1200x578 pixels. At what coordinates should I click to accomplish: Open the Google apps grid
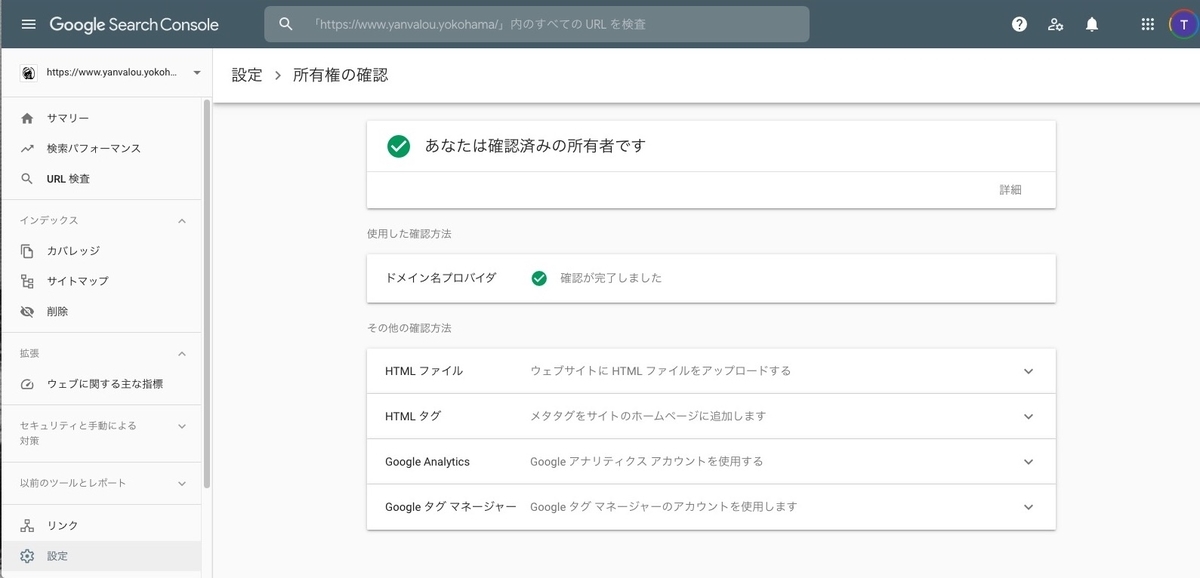point(1147,24)
